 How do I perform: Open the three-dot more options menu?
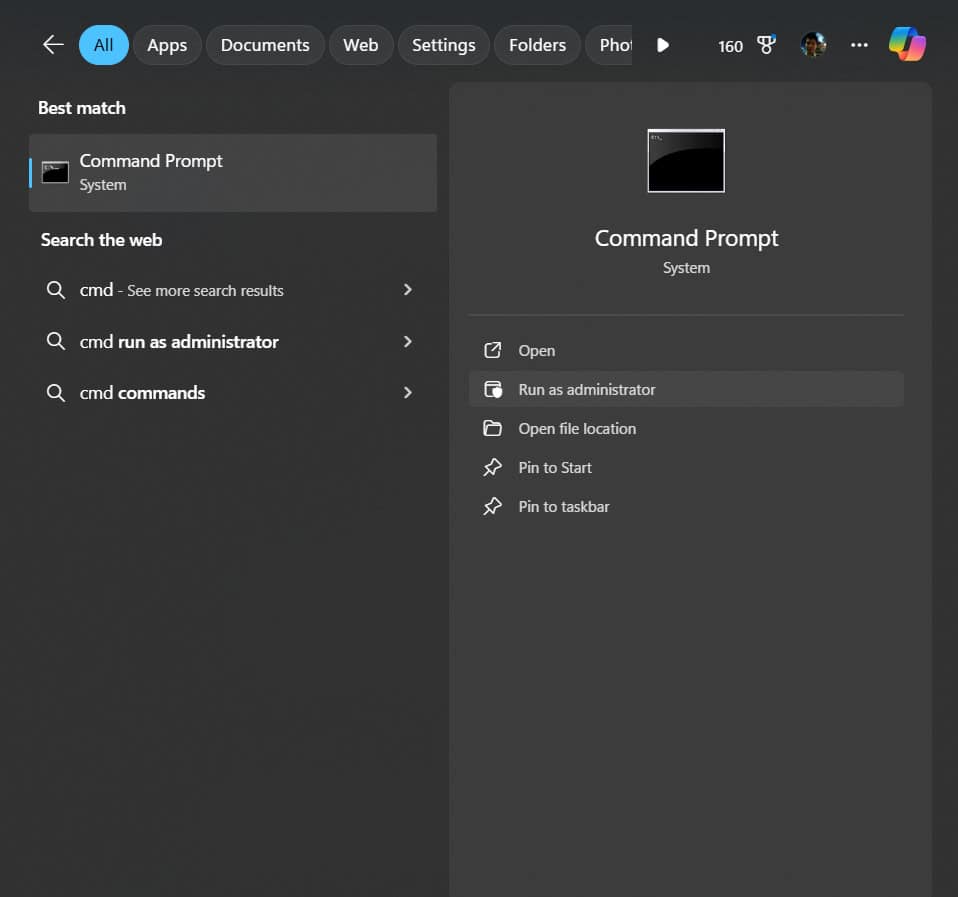pos(859,45)
